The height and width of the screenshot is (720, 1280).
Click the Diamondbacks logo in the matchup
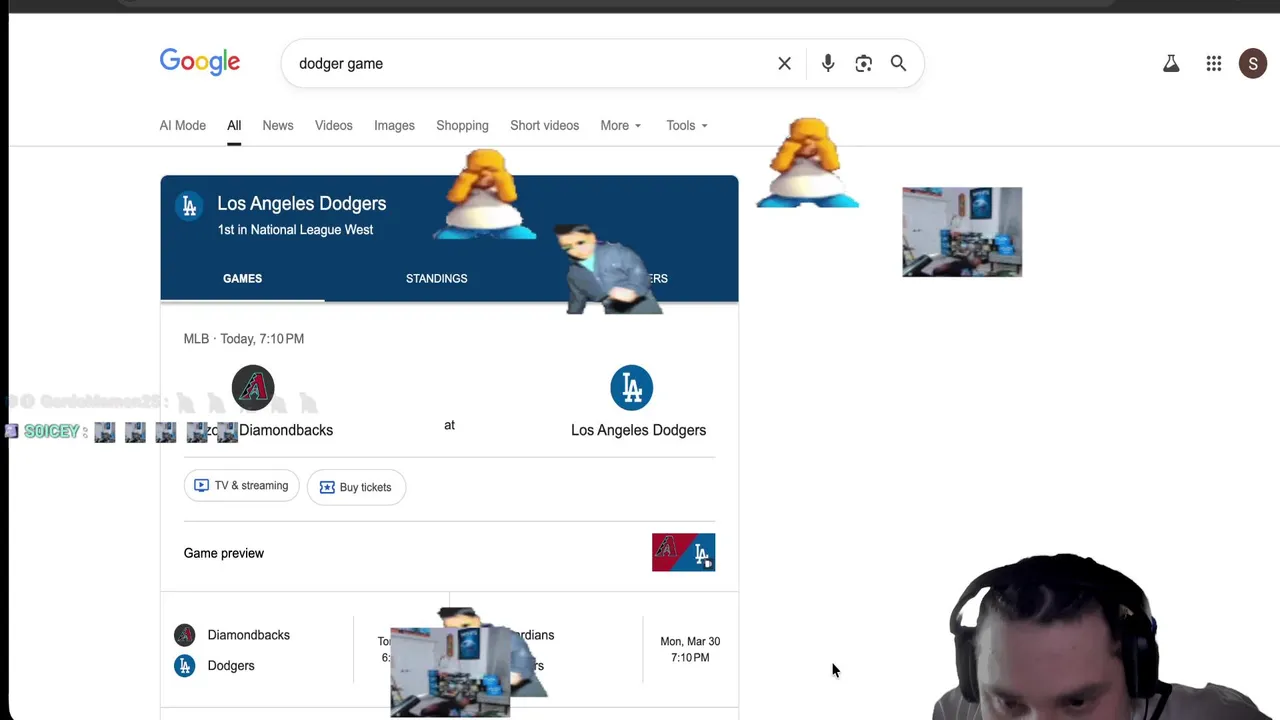[x=253, y=388]
